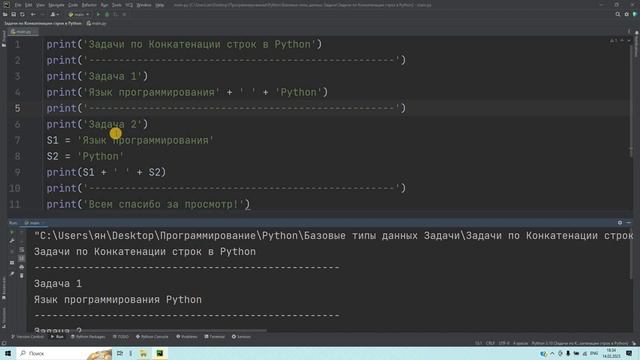This screenshot has width=640, height=360.
Task: Click Python 3.10 interpreter in status bar
Action: point(580,343)
